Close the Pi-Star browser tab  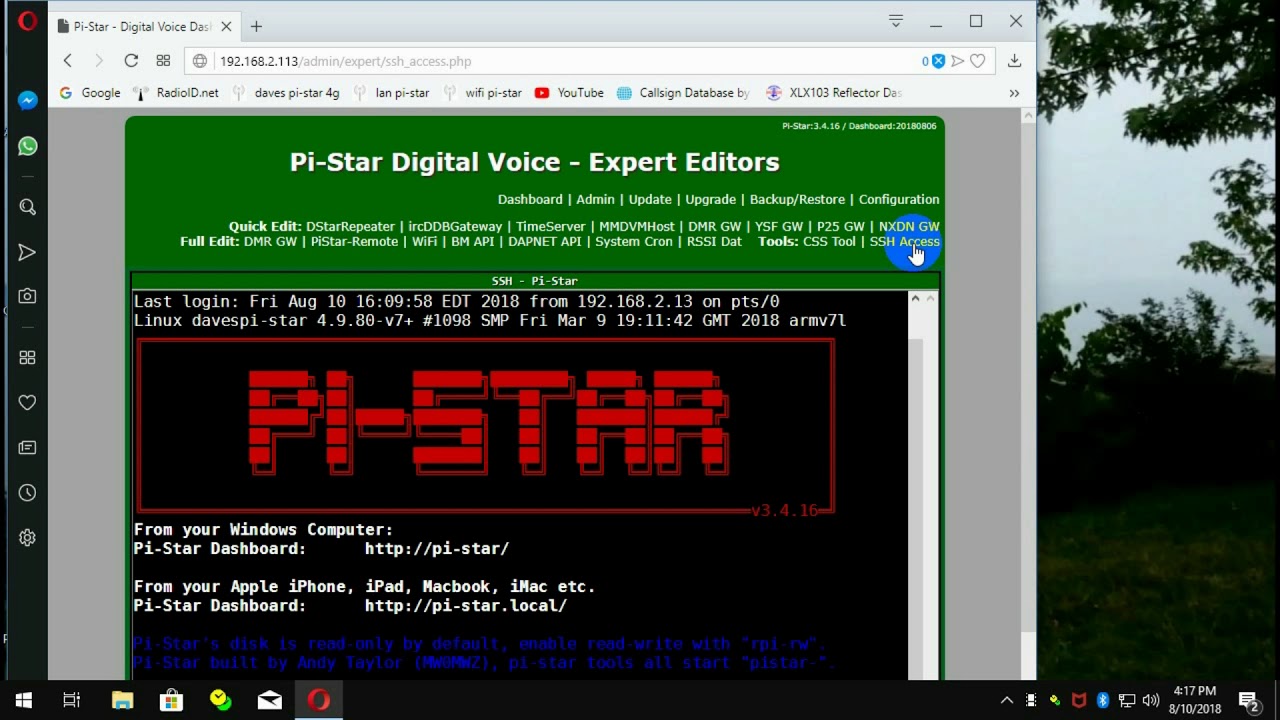click(x=226, y=27)
